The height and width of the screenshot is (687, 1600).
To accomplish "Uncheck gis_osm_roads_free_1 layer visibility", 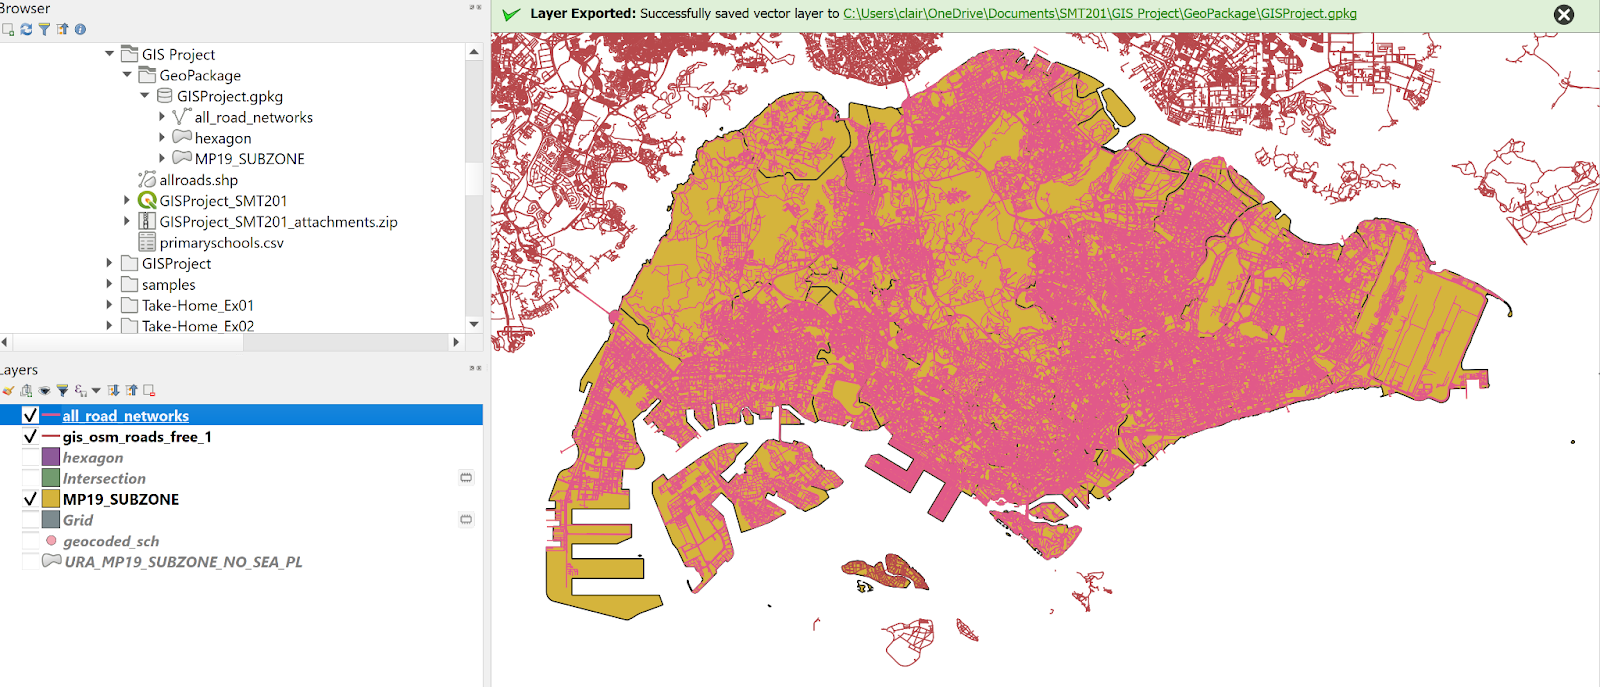I will [30, 437].
